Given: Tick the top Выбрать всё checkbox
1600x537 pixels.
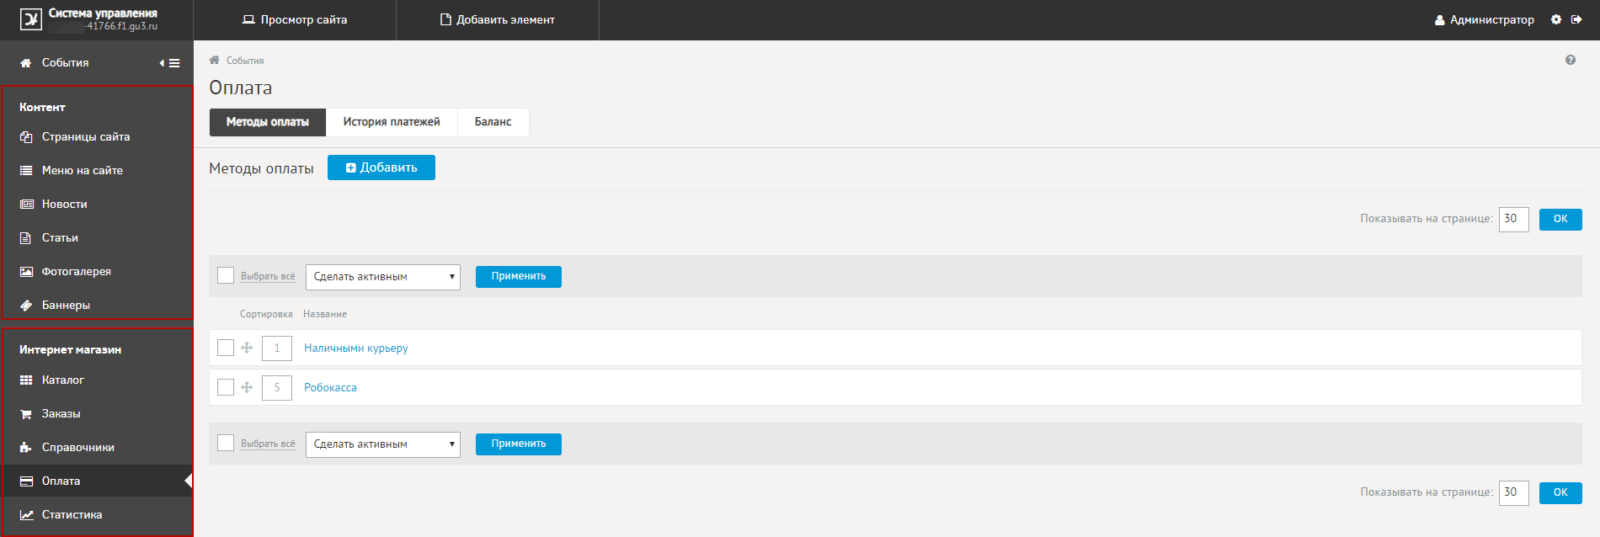Looking at the screenshot, I should 226,276.
